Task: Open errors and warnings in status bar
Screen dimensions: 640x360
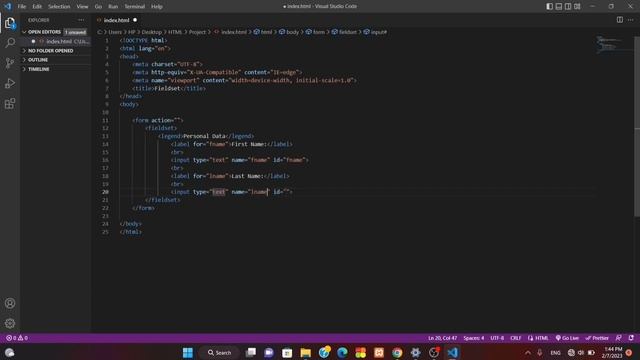Action: click(x=17, y=338)
